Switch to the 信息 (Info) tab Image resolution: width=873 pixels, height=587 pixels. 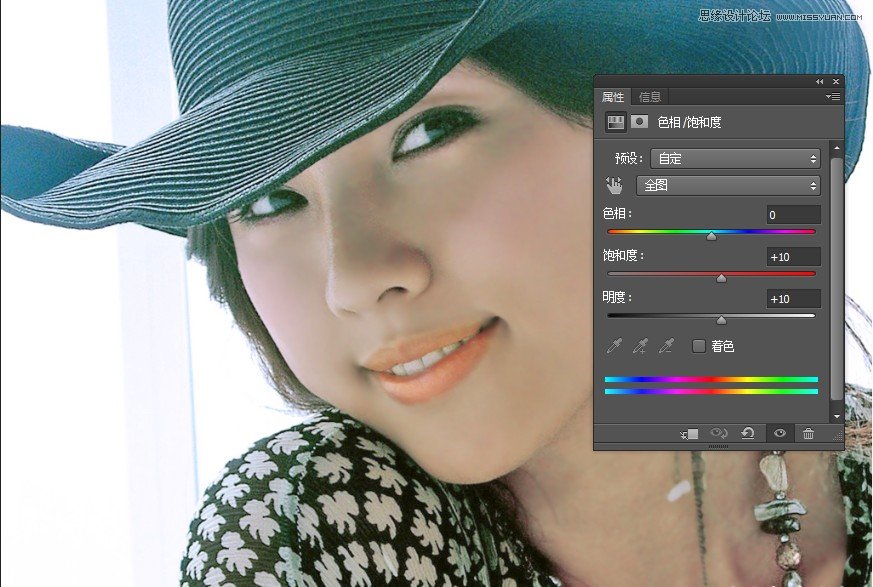tap(649, 97)
